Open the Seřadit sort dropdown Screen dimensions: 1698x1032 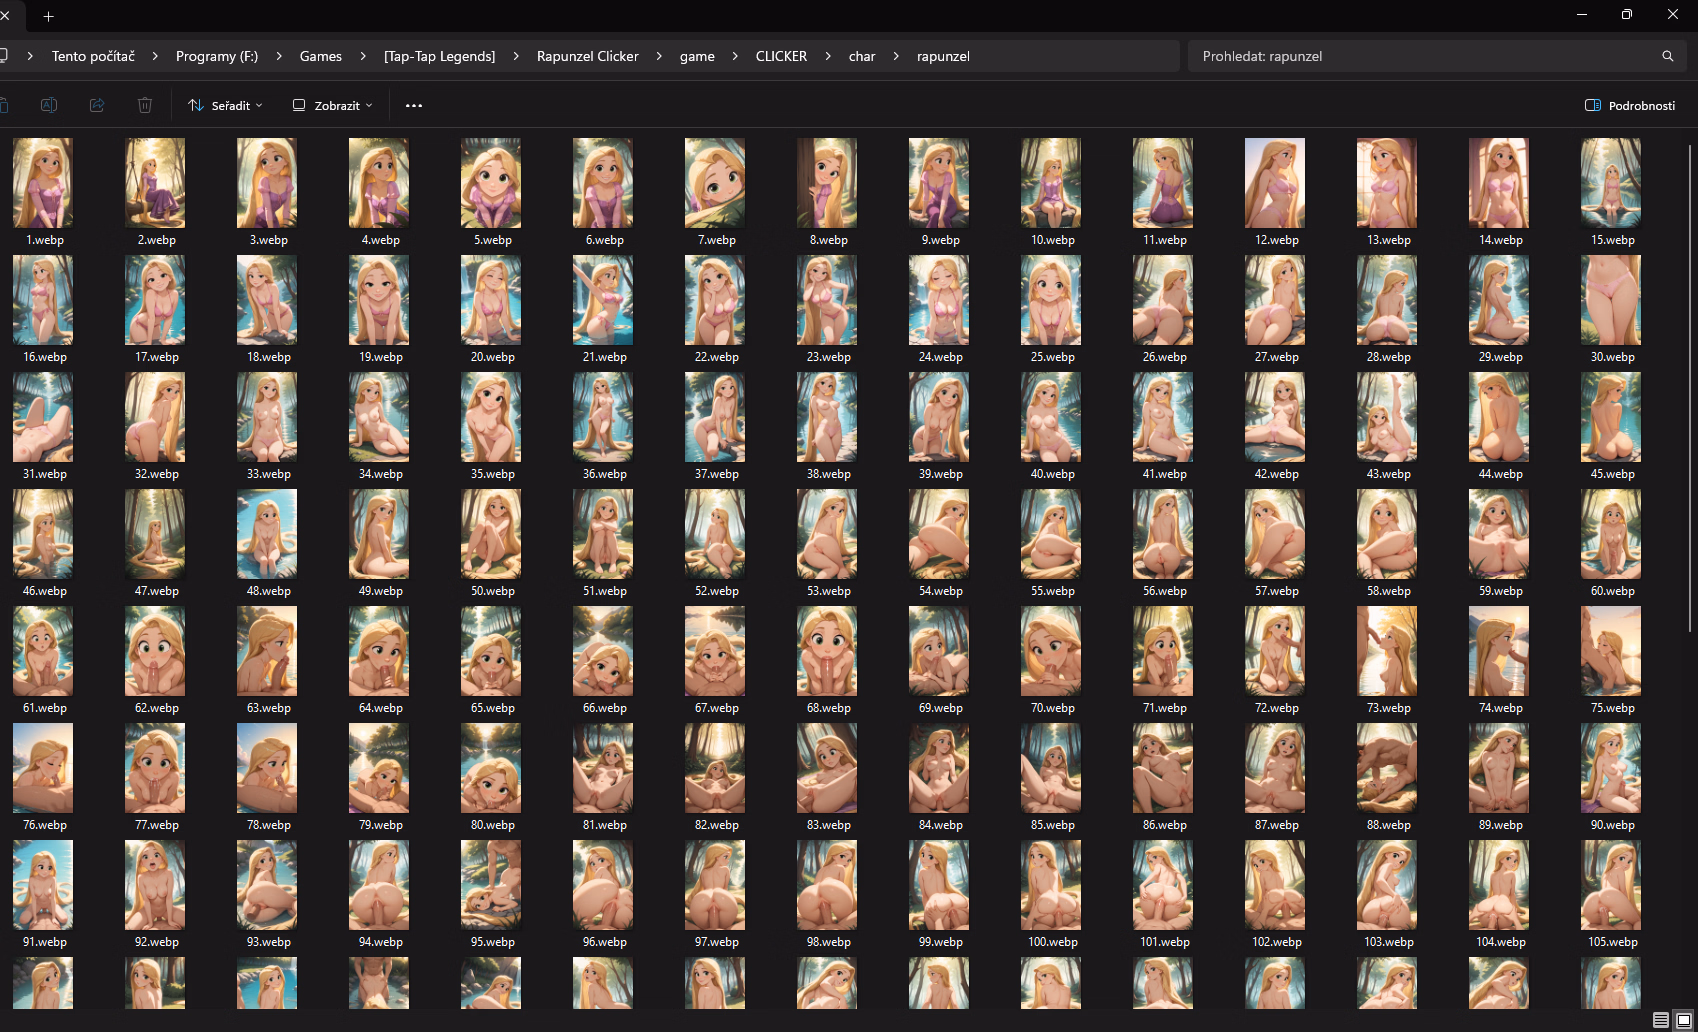tap(226, 105)
